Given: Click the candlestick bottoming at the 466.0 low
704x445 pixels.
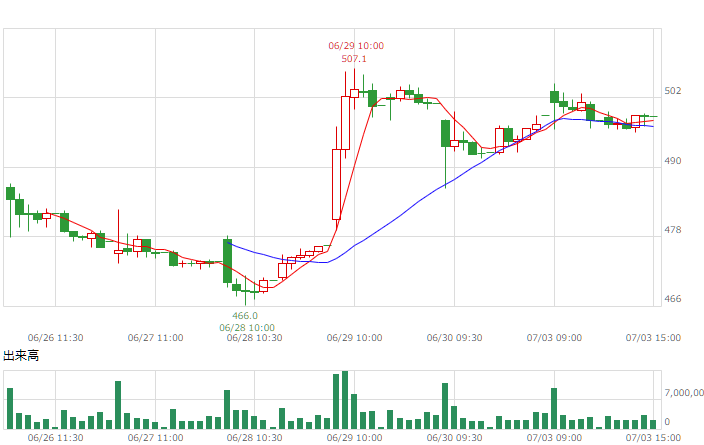Looking at the screenshot, I should [x=245, y=291].
